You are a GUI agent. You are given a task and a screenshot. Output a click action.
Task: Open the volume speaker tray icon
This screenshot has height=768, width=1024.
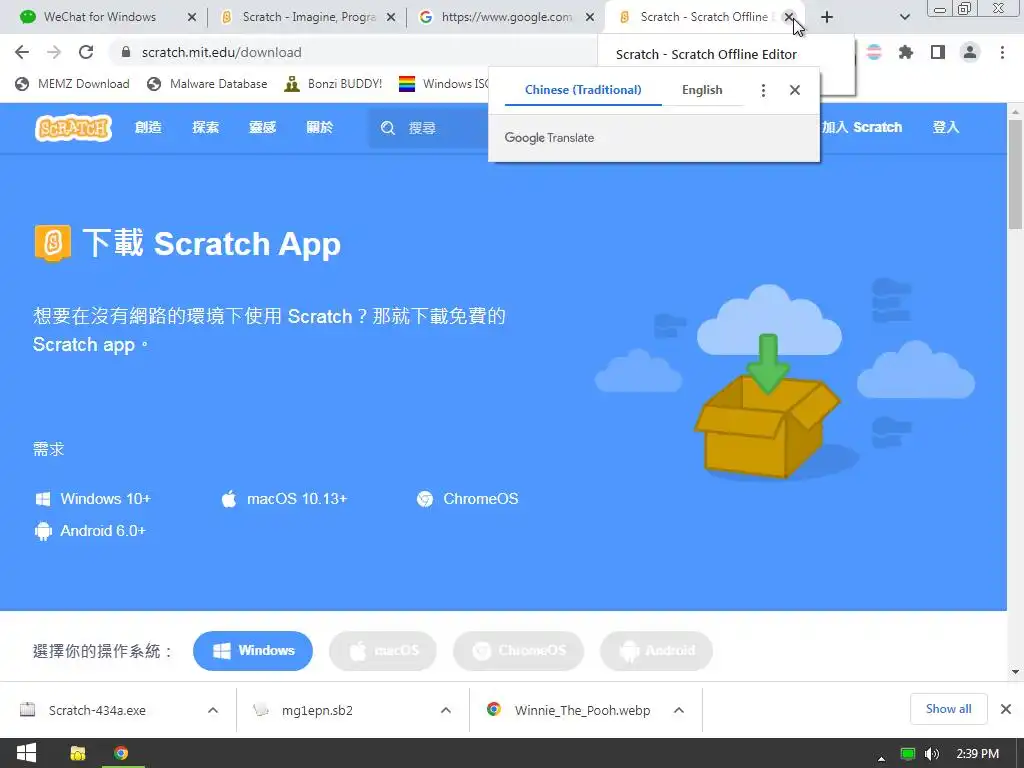(x=931, y=754)
